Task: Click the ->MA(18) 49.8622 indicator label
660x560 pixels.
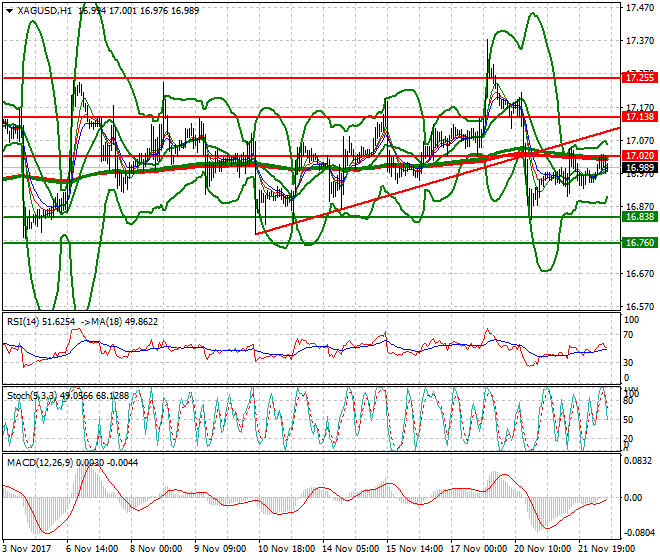Action: [x=118, y=322]
